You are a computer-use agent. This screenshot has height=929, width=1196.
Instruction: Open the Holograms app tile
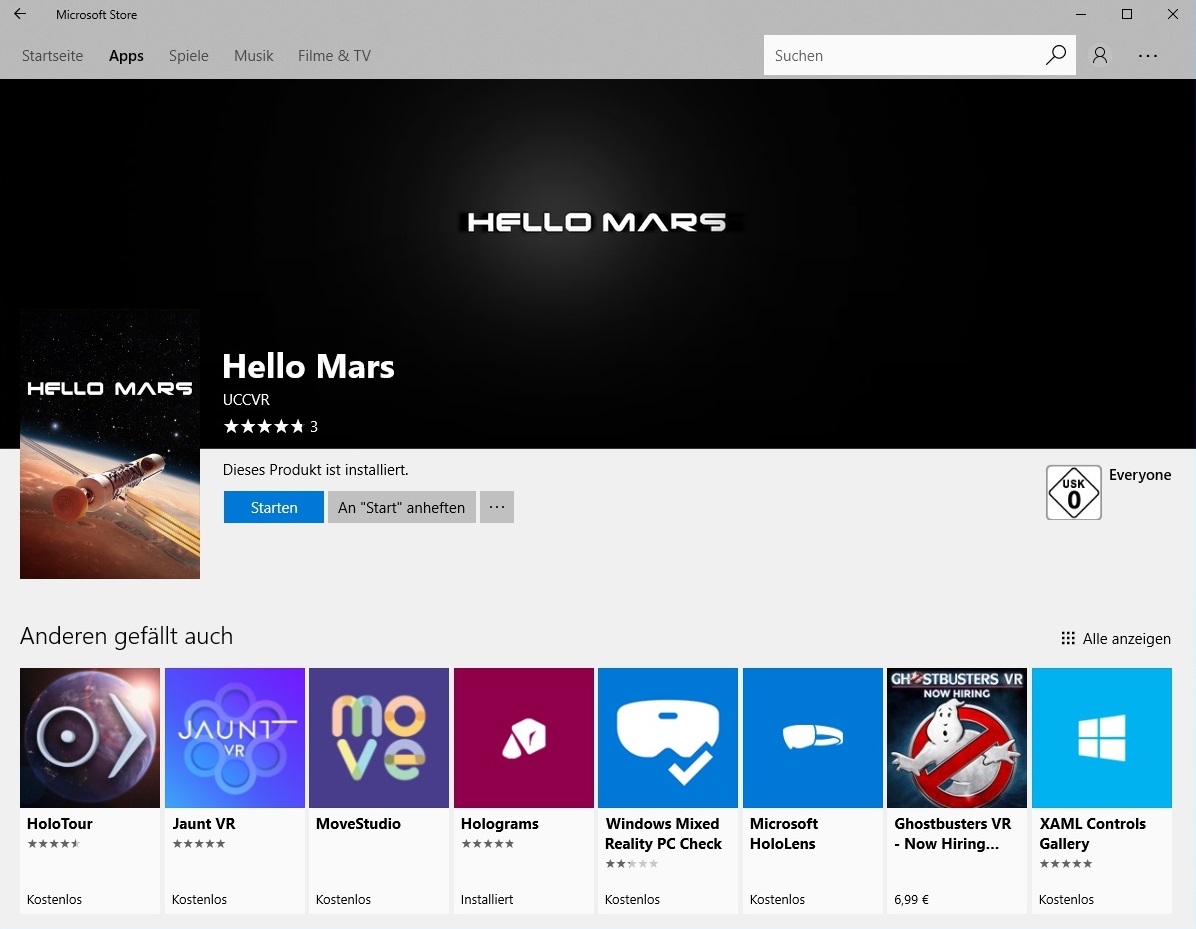(523, 738)
